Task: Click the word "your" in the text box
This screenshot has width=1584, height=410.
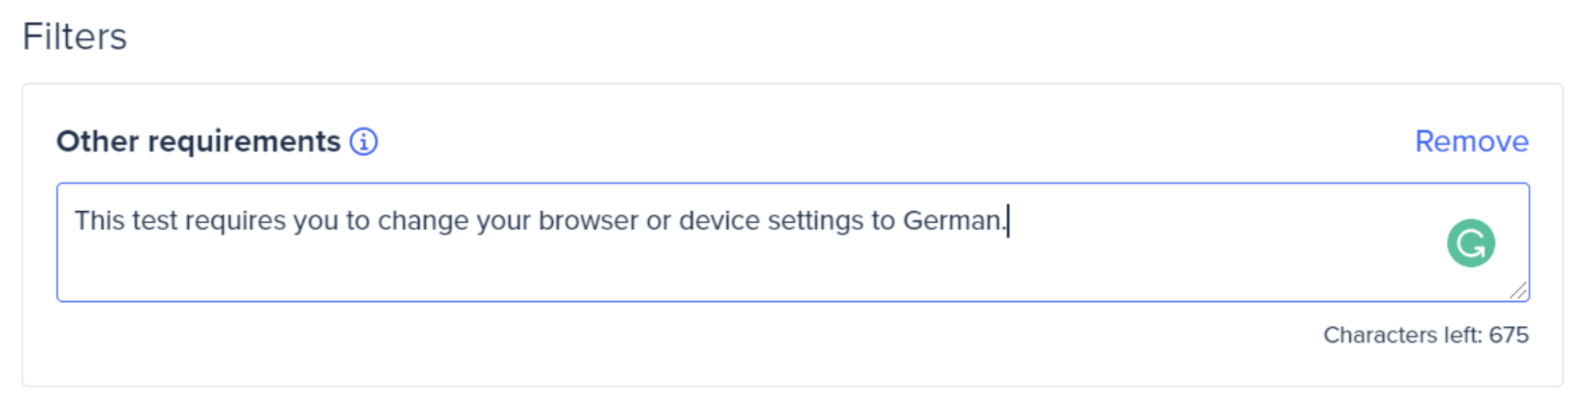Action: (x=504, y=222)
